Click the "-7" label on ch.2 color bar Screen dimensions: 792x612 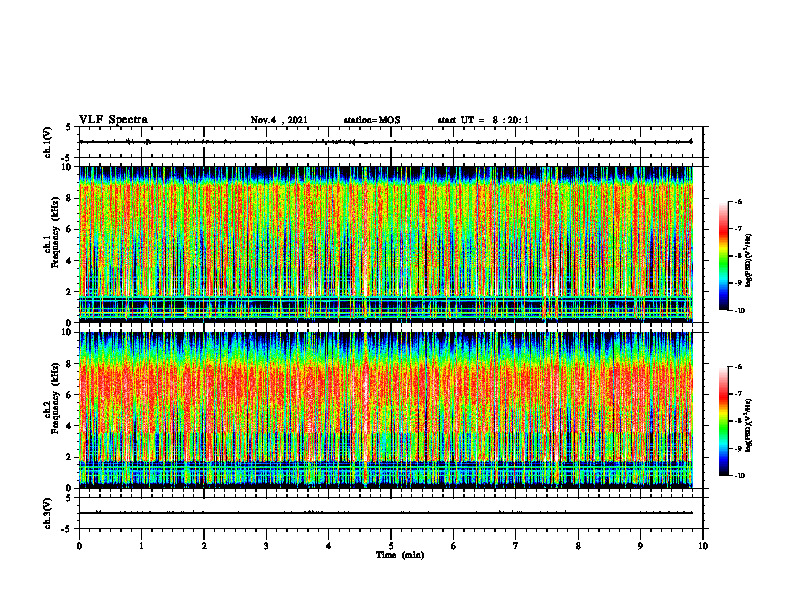click(738, 394)
